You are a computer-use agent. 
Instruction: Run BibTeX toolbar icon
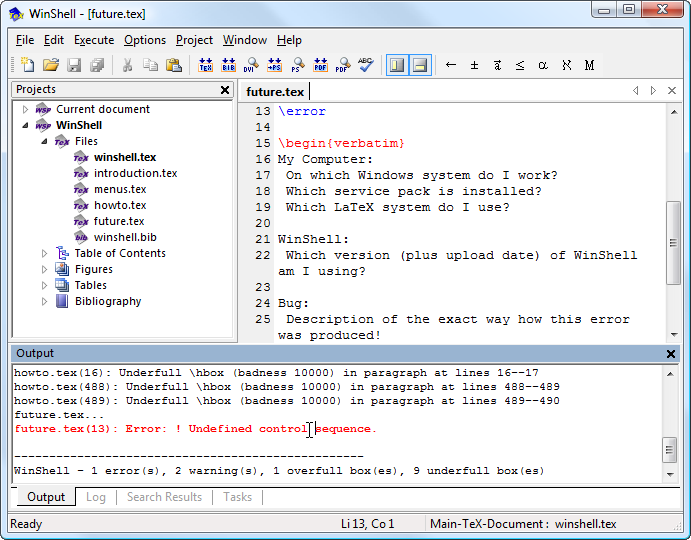coord(229,65)
